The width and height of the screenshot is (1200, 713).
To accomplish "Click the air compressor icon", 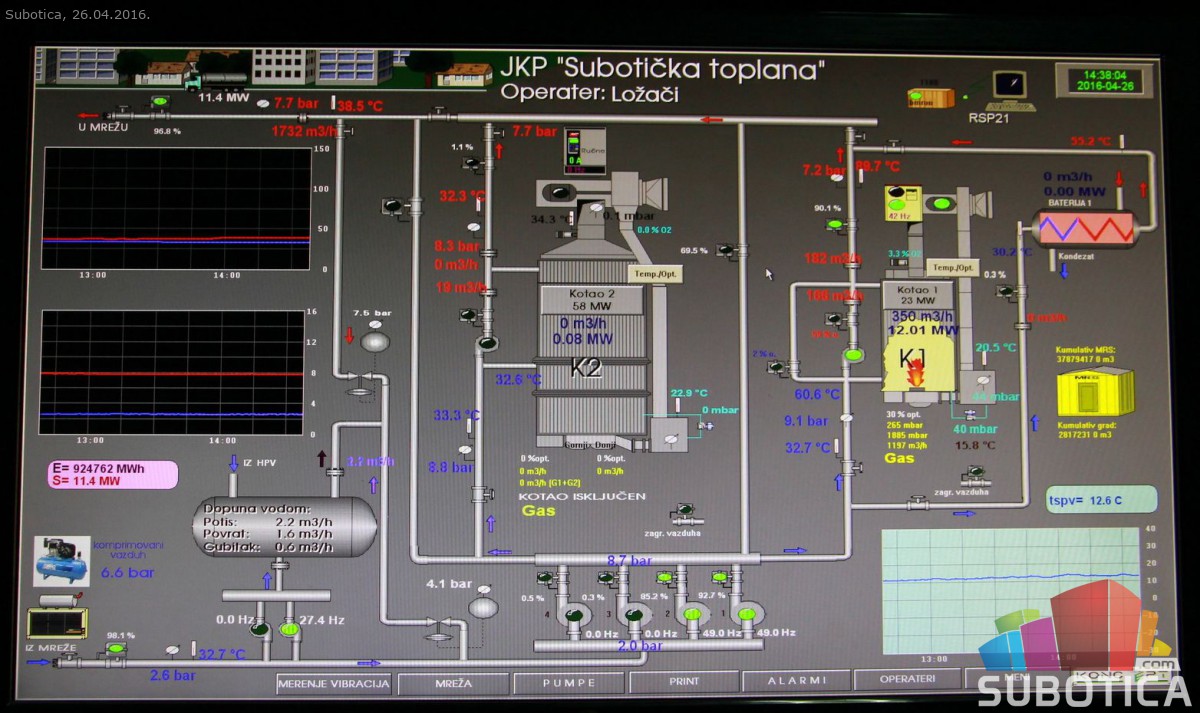I will 61,560.
